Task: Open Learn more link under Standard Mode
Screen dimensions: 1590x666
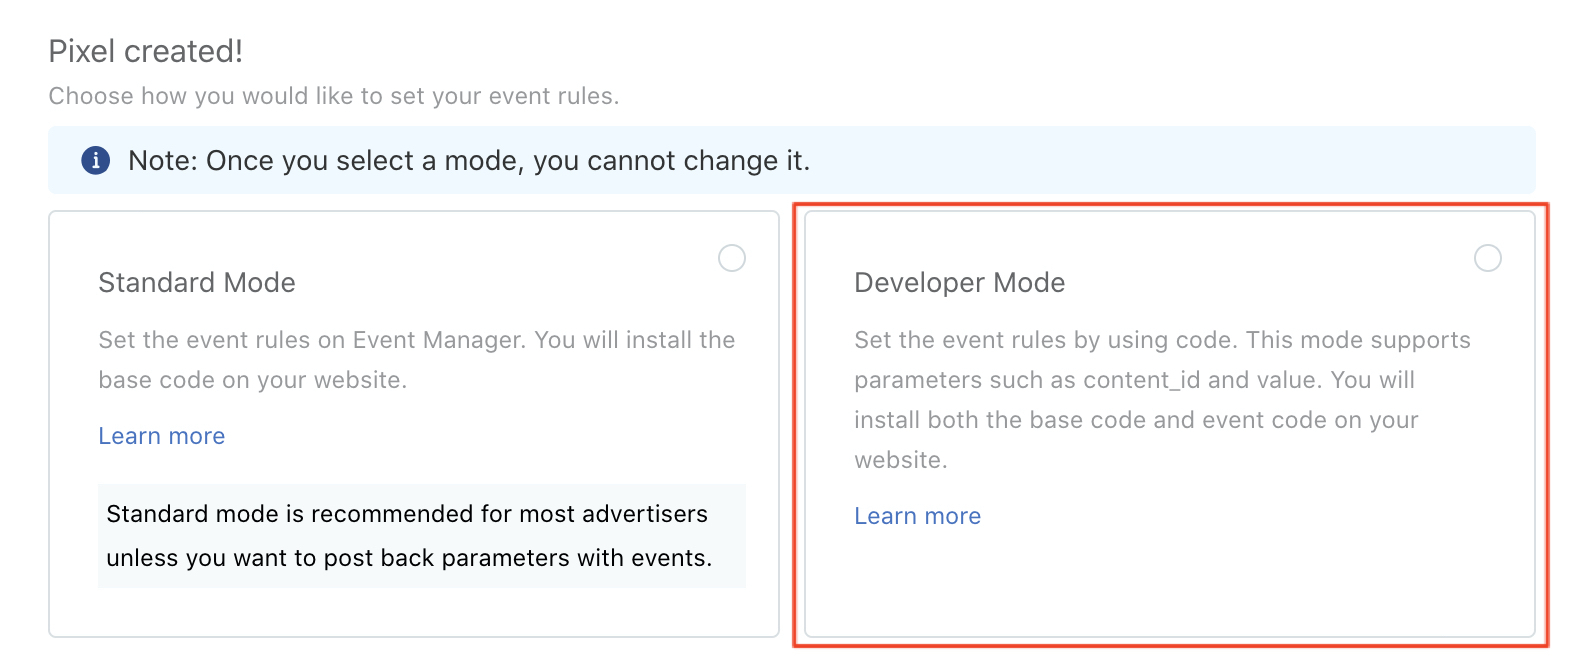Action: point(162,436)
